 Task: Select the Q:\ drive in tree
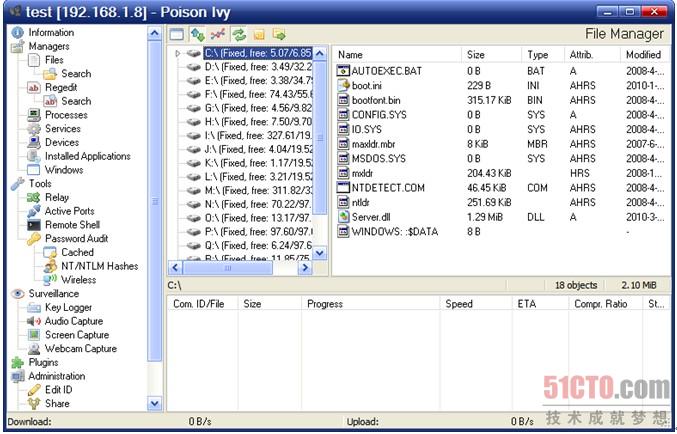[x=258, y=246]
